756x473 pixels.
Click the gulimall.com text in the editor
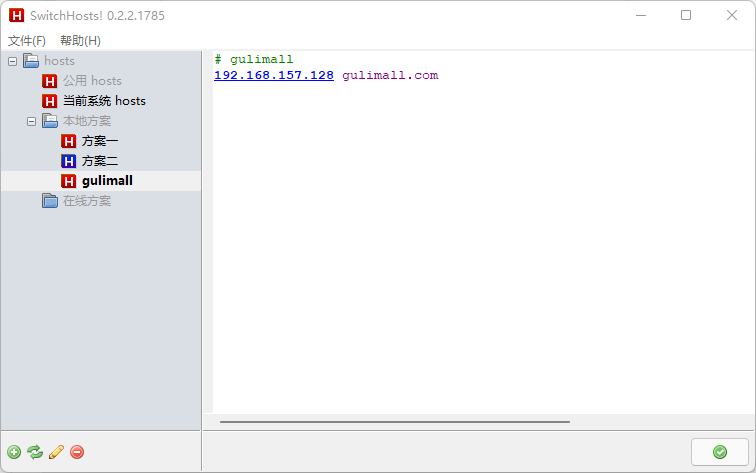point(390,75)
